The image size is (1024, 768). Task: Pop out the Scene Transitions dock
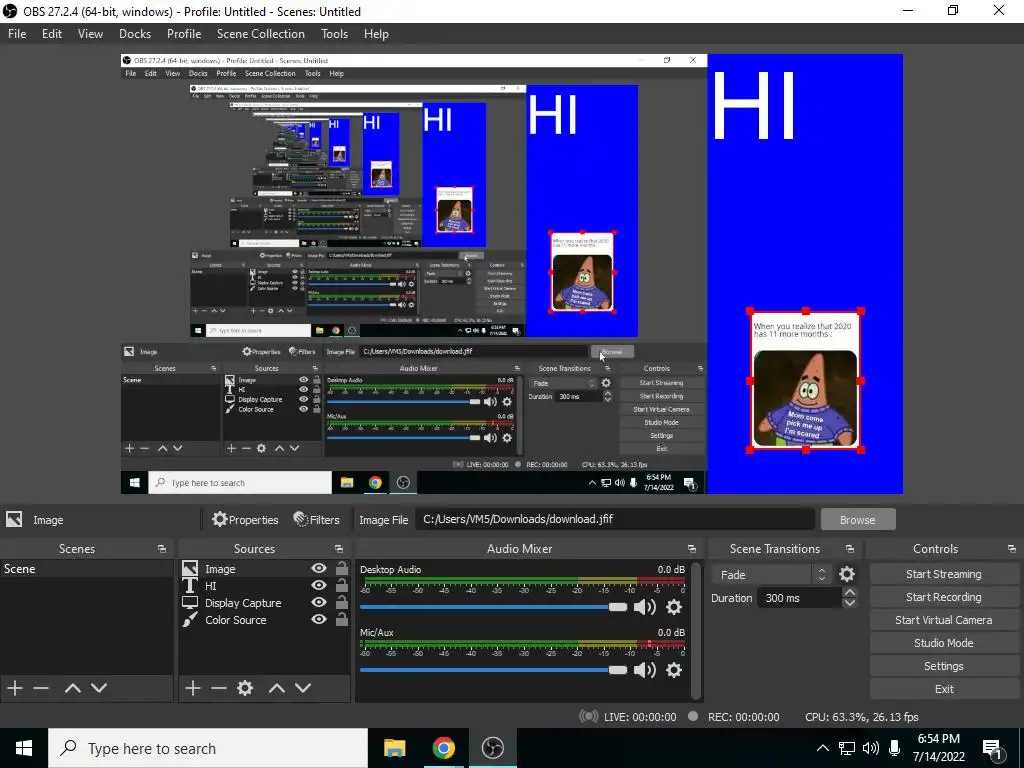(x=850, y=549)
